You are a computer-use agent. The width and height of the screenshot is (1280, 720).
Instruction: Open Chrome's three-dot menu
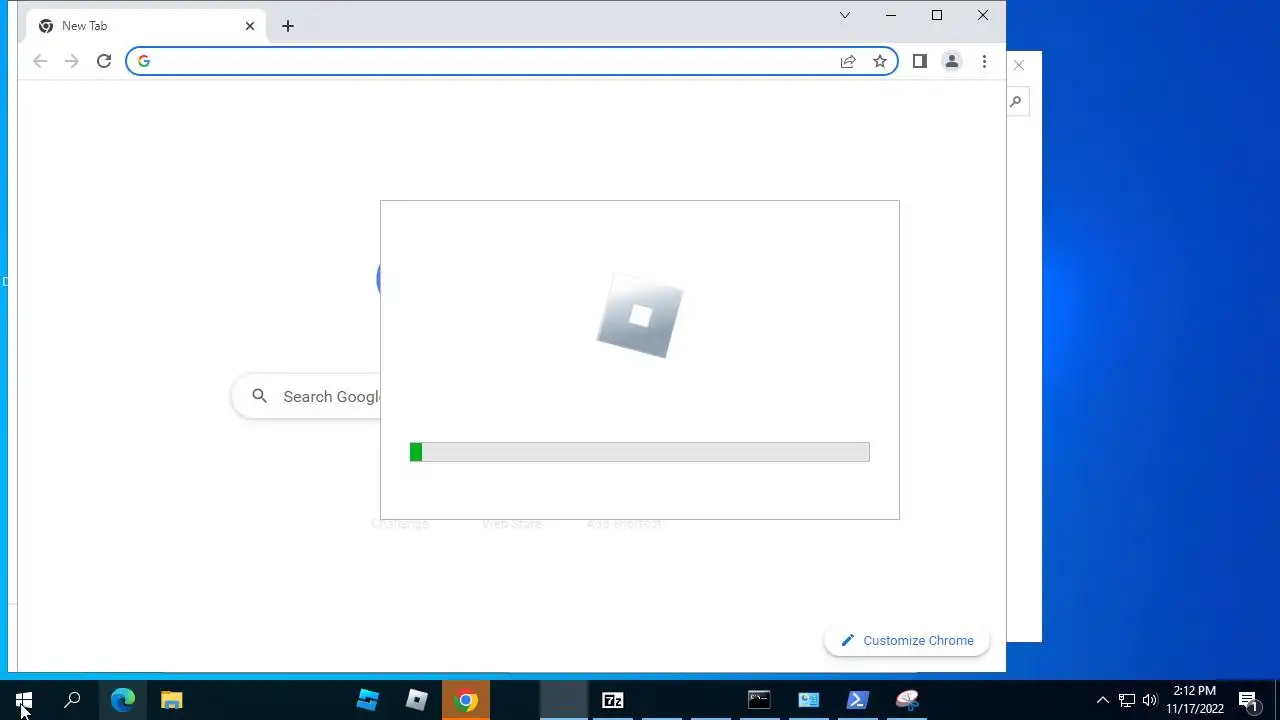point(984,61)
